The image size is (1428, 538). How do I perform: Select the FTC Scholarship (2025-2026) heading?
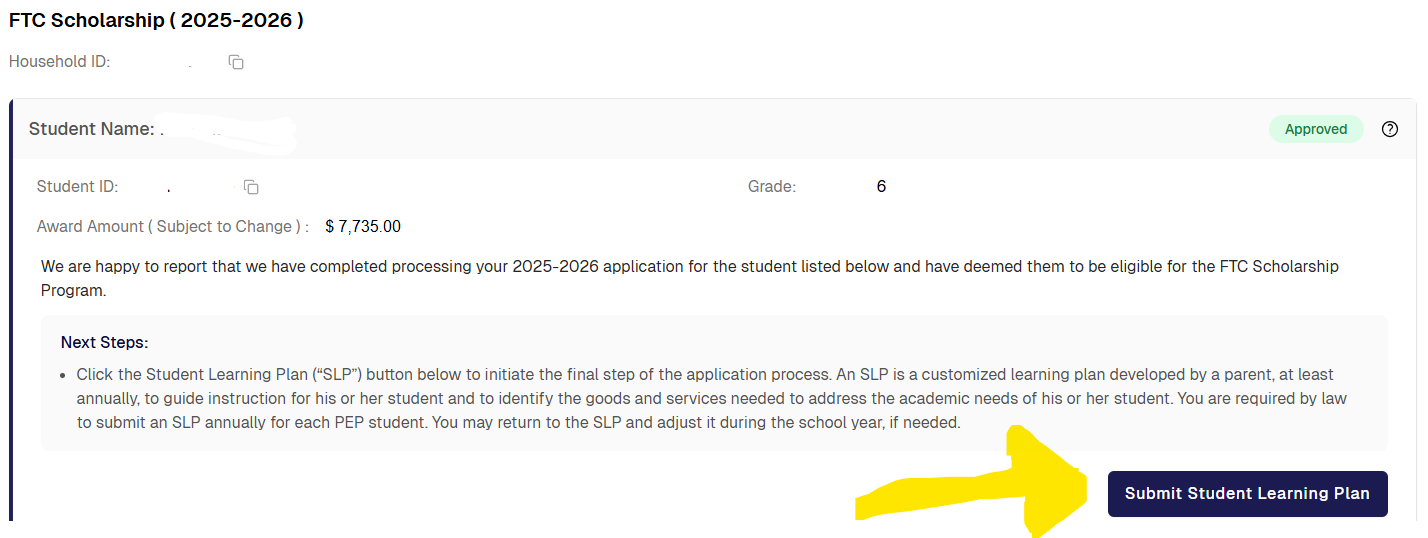point(156,20)
